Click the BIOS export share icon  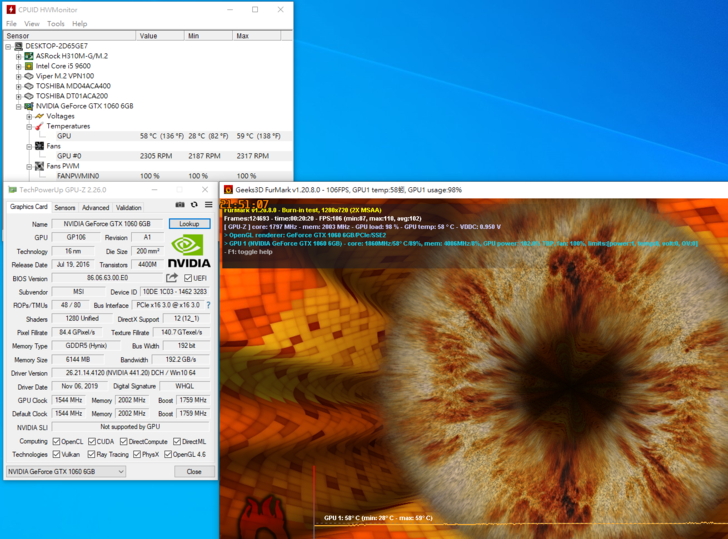pos(172,278)
